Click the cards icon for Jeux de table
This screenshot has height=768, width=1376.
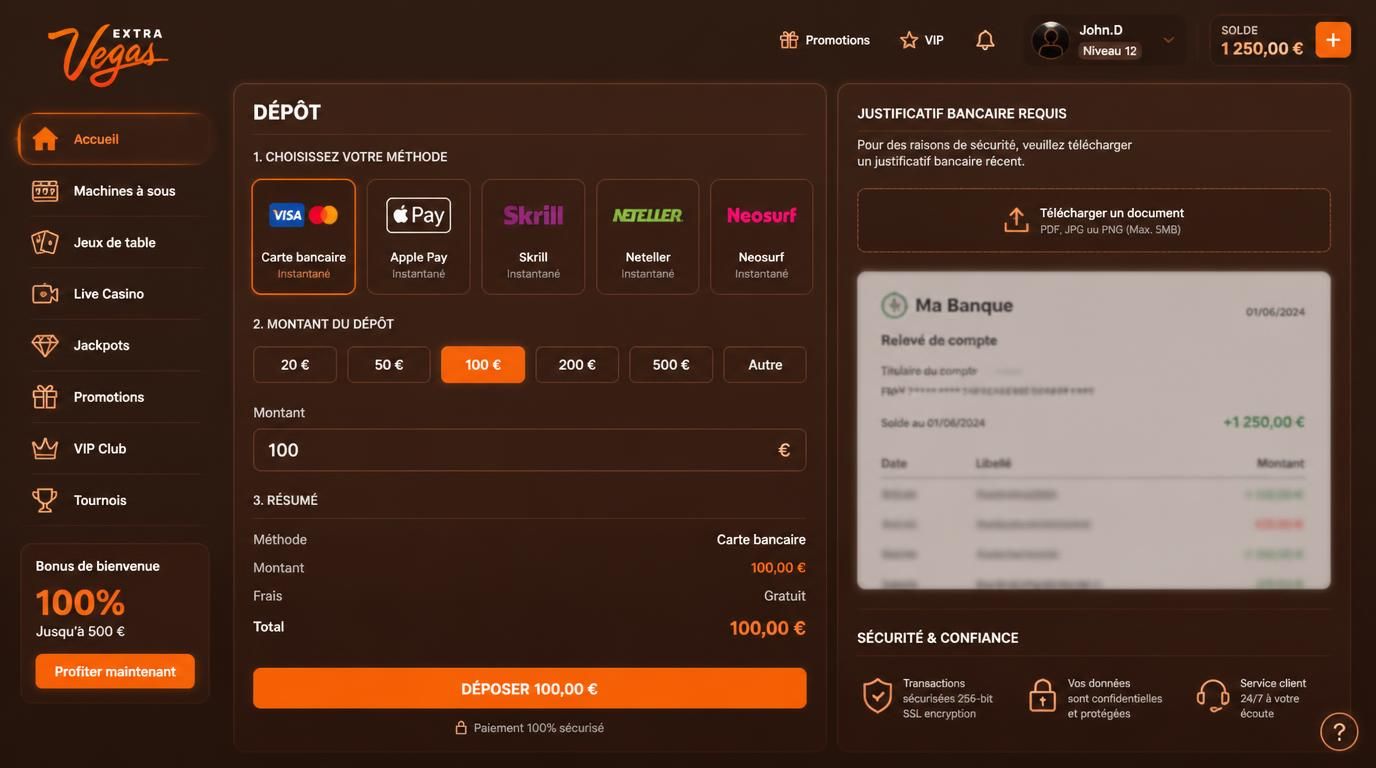(45, 242)
